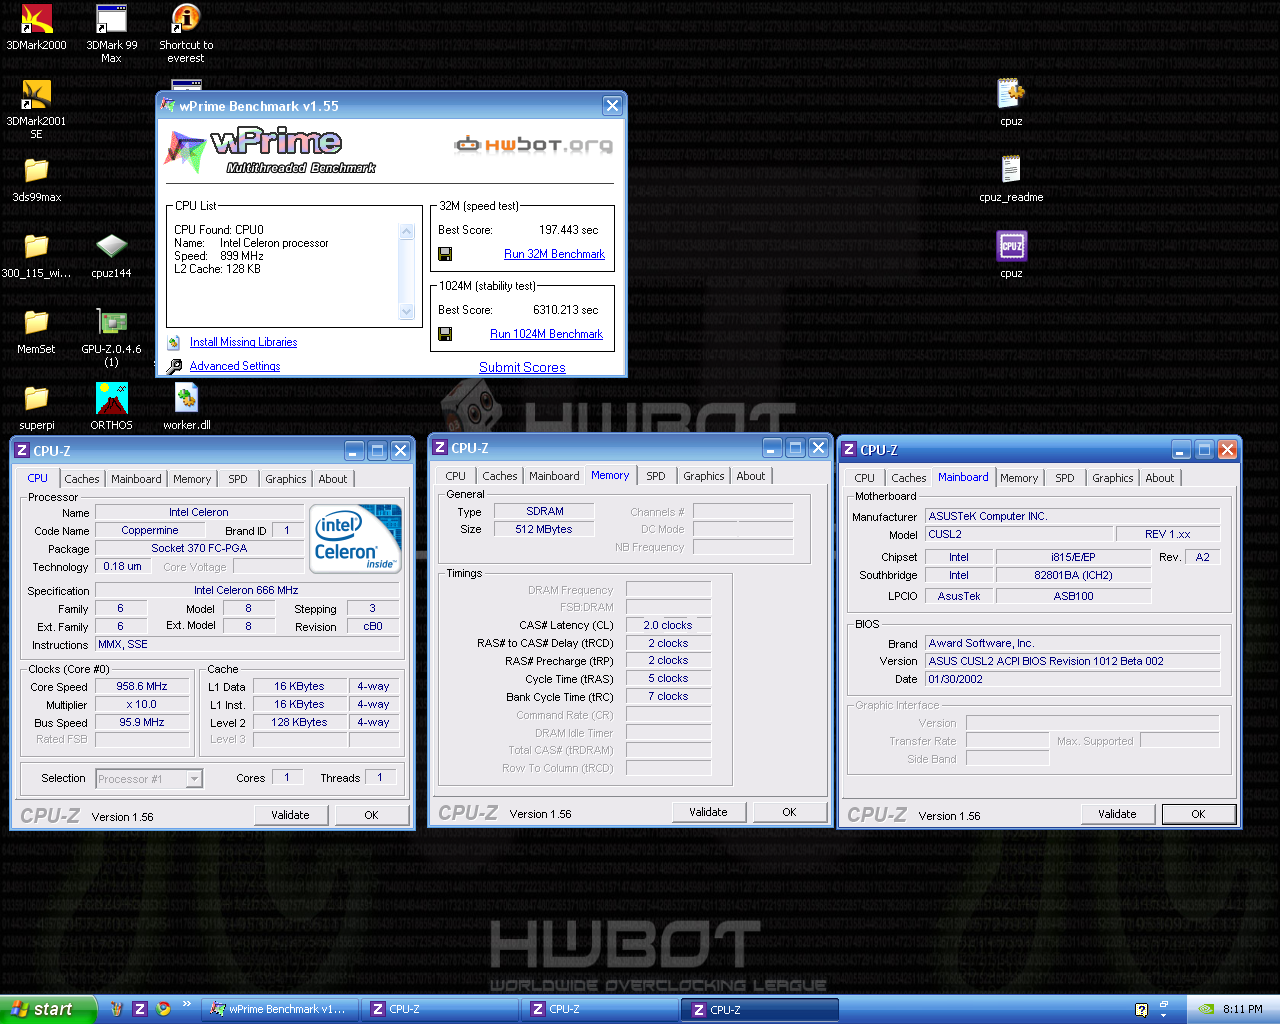Click the CPU list scroll up arrow in wPrime

[406, 232]
